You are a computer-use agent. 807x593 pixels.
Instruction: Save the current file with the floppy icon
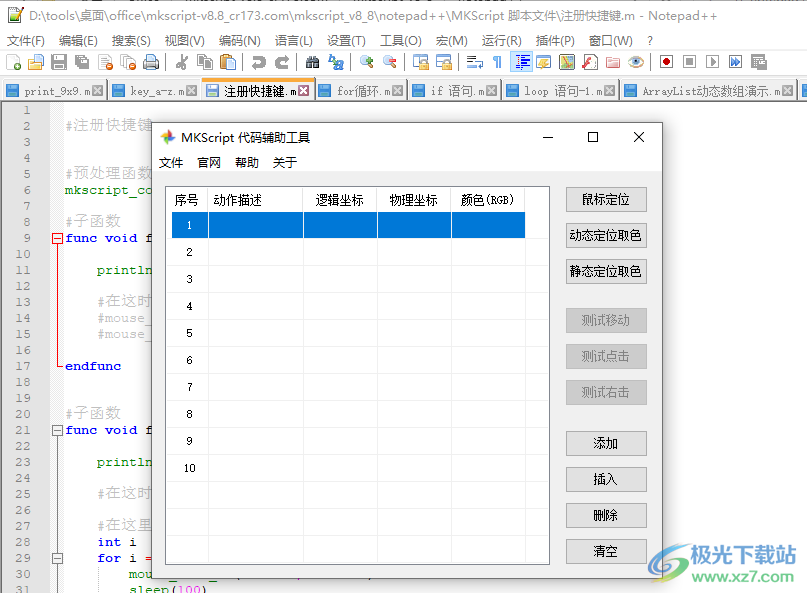tap(59, 62)
